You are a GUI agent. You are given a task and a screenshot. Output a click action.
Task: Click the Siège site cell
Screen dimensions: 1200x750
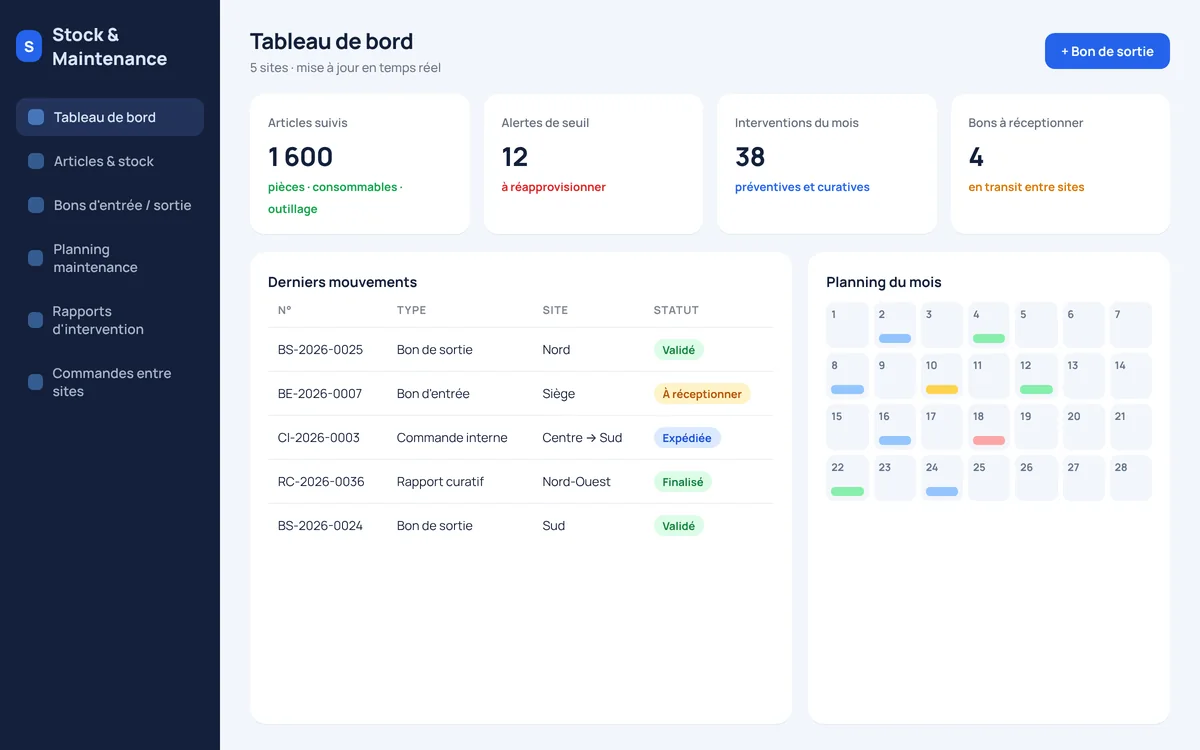pos(559,394)
